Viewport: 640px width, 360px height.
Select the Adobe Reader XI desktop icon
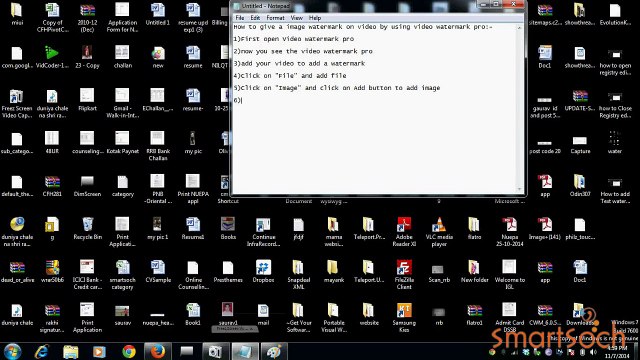(404, 232)
